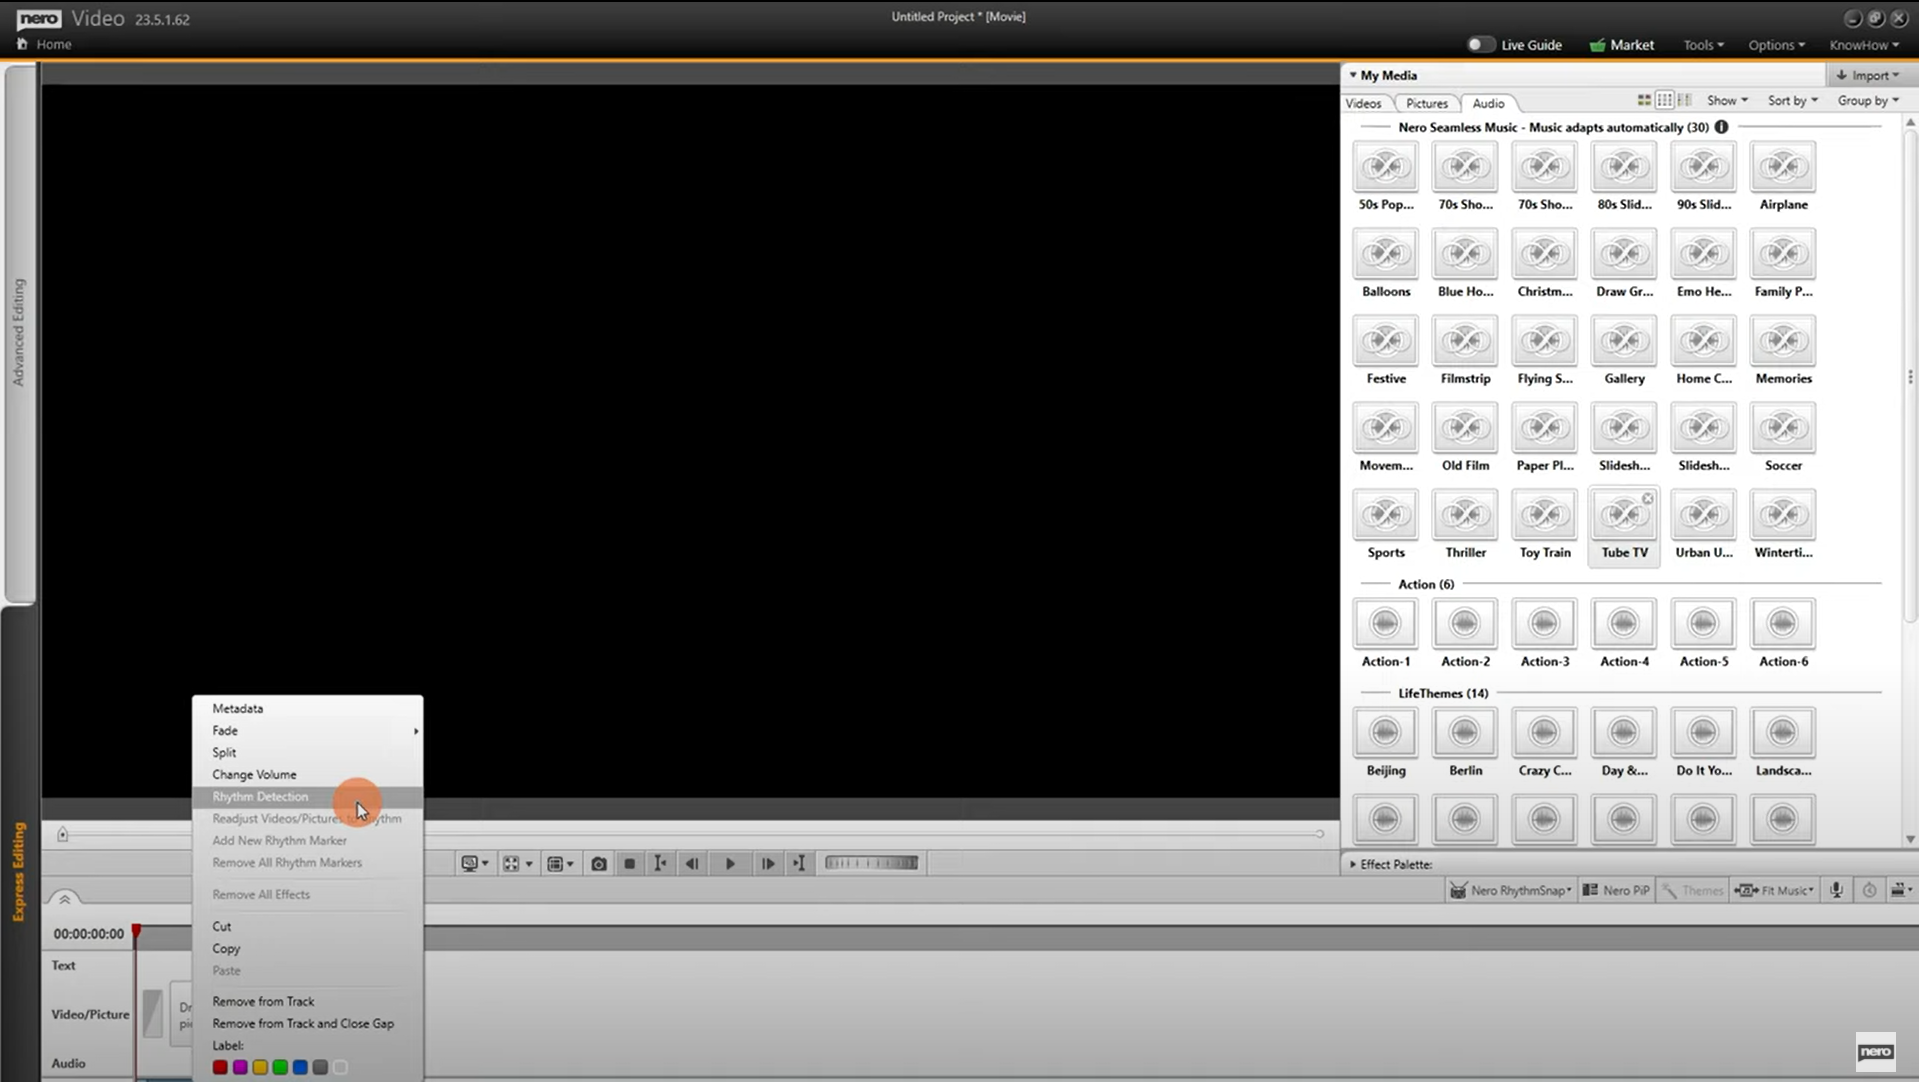This screenshot has height=1082, width=1919.
Task: Collapse the timeline with the double-chevron
Action: pos(64,898)
